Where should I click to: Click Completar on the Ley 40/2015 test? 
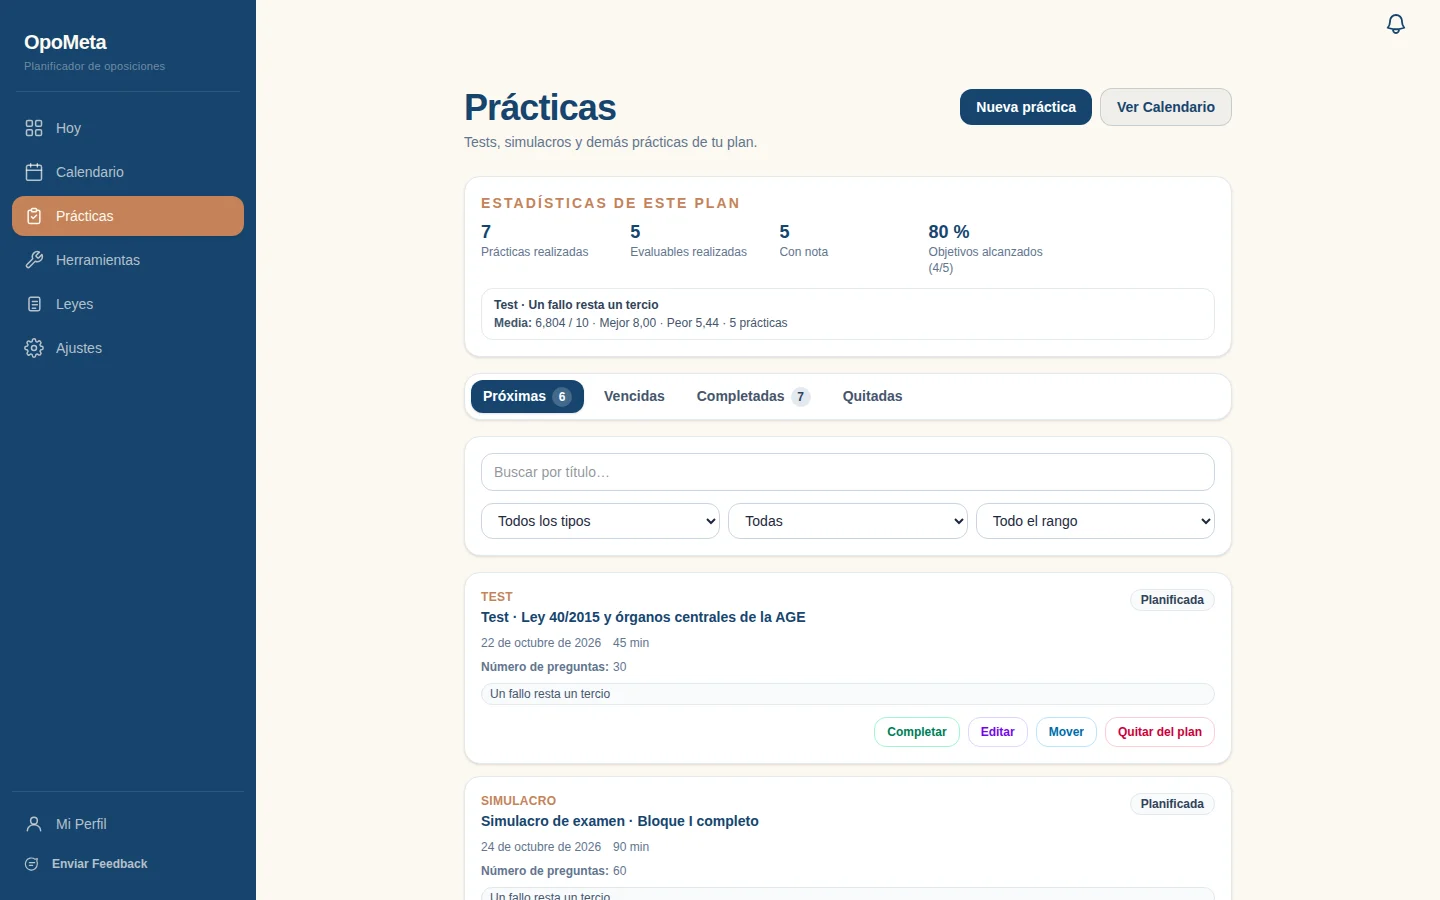(x=917, y=732)
